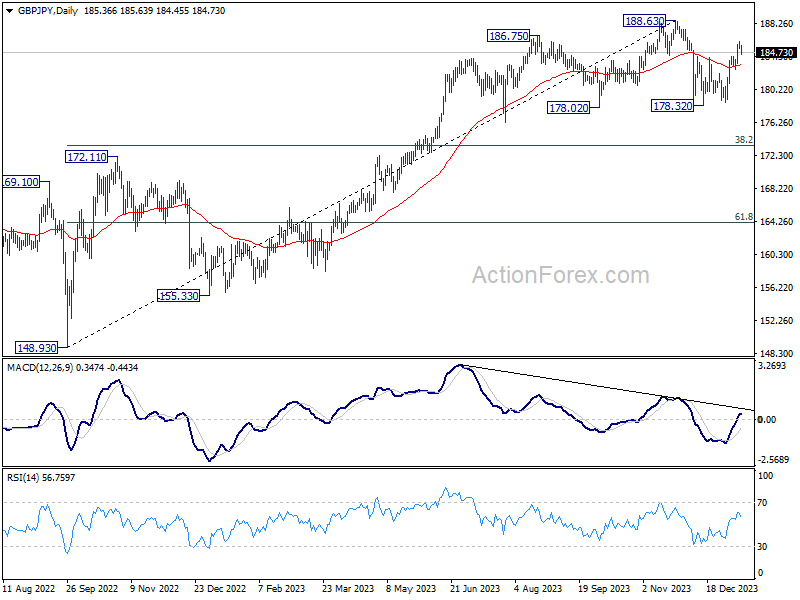Select the 178.320 low price label
800x600 pixels.
672,106
